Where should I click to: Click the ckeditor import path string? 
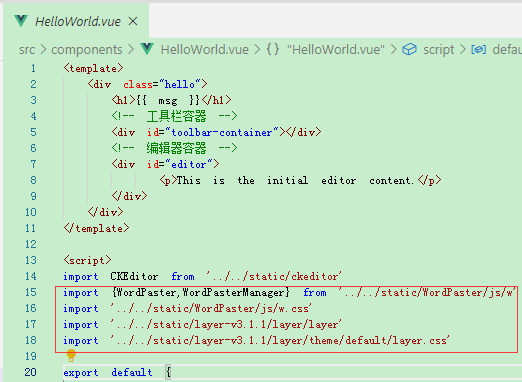point(273,276)
